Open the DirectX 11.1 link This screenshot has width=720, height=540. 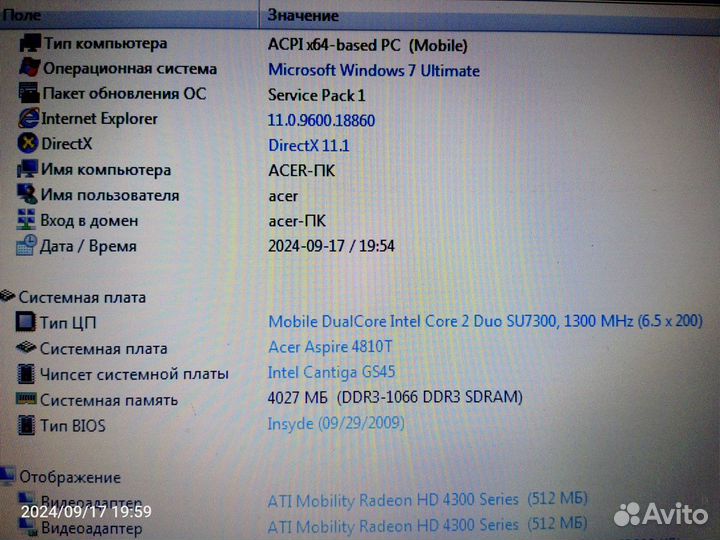pyautogui.click(x=309, y=146)
